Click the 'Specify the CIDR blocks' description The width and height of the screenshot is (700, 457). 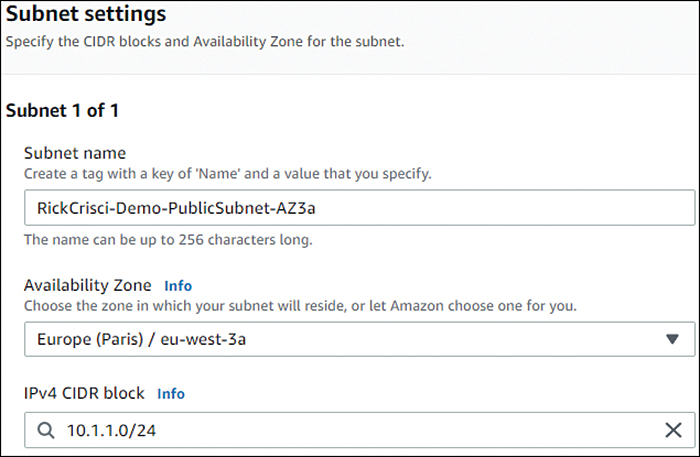pos(205,42)
